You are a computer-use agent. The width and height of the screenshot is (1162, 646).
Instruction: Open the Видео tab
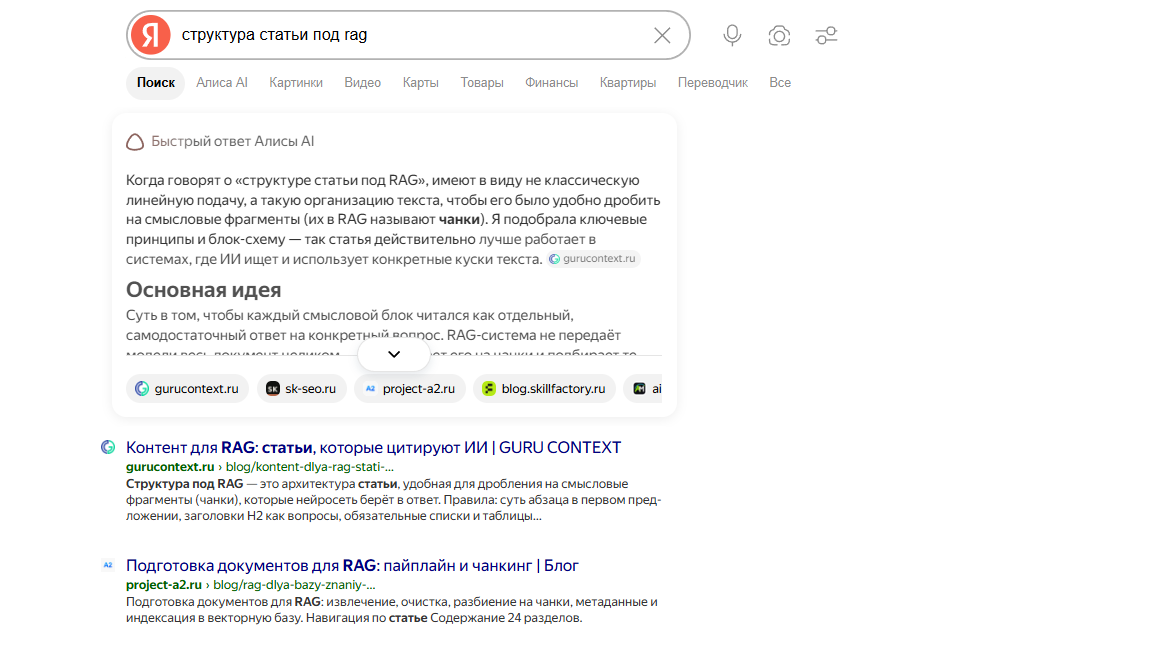click(362, 83)
